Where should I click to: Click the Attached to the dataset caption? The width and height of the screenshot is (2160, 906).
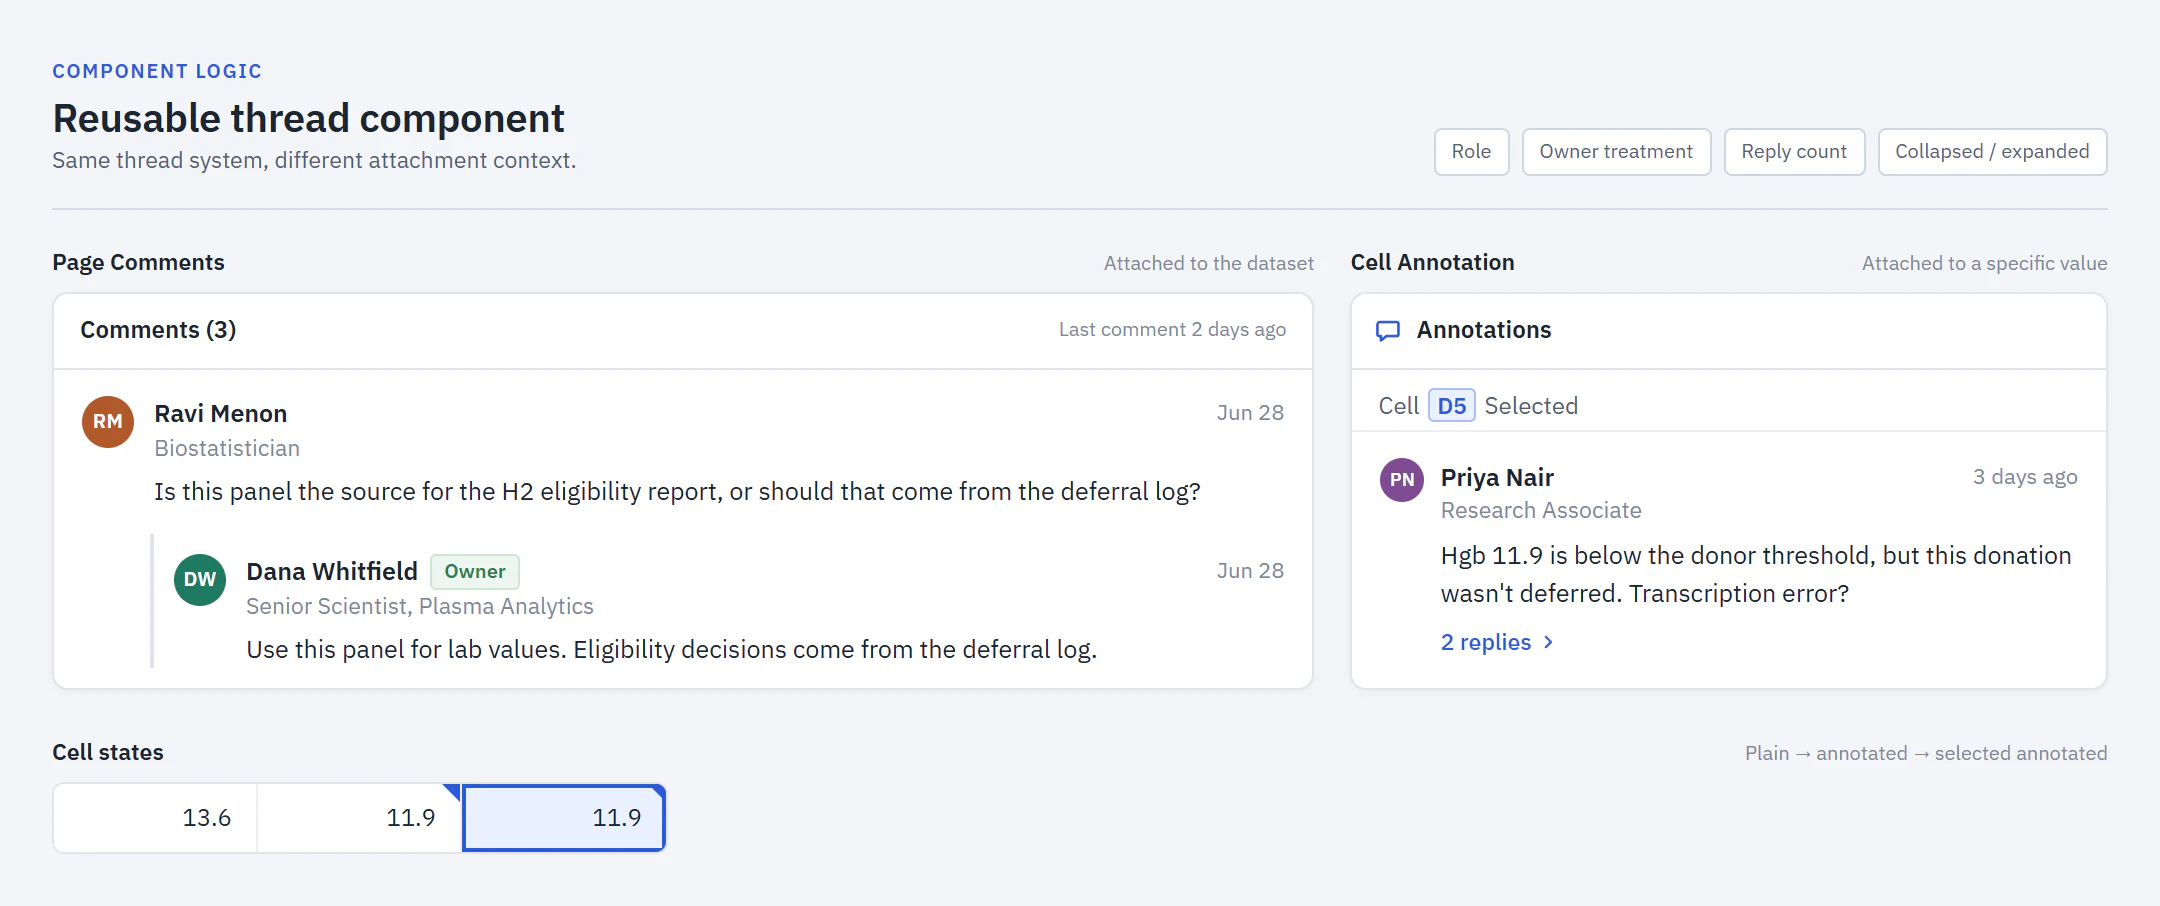(1208, 264)
